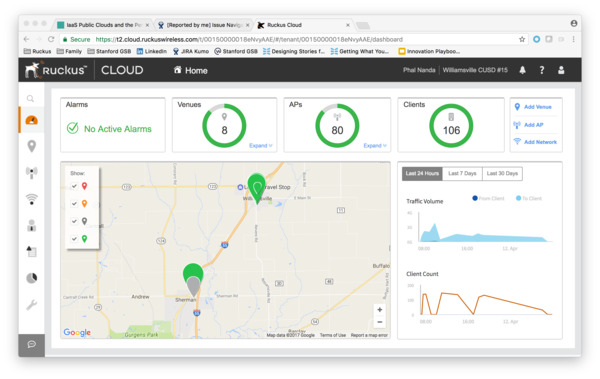Toggle gray pin checkbox in Show panel
The image size is (600, 379).
[74, 221]
